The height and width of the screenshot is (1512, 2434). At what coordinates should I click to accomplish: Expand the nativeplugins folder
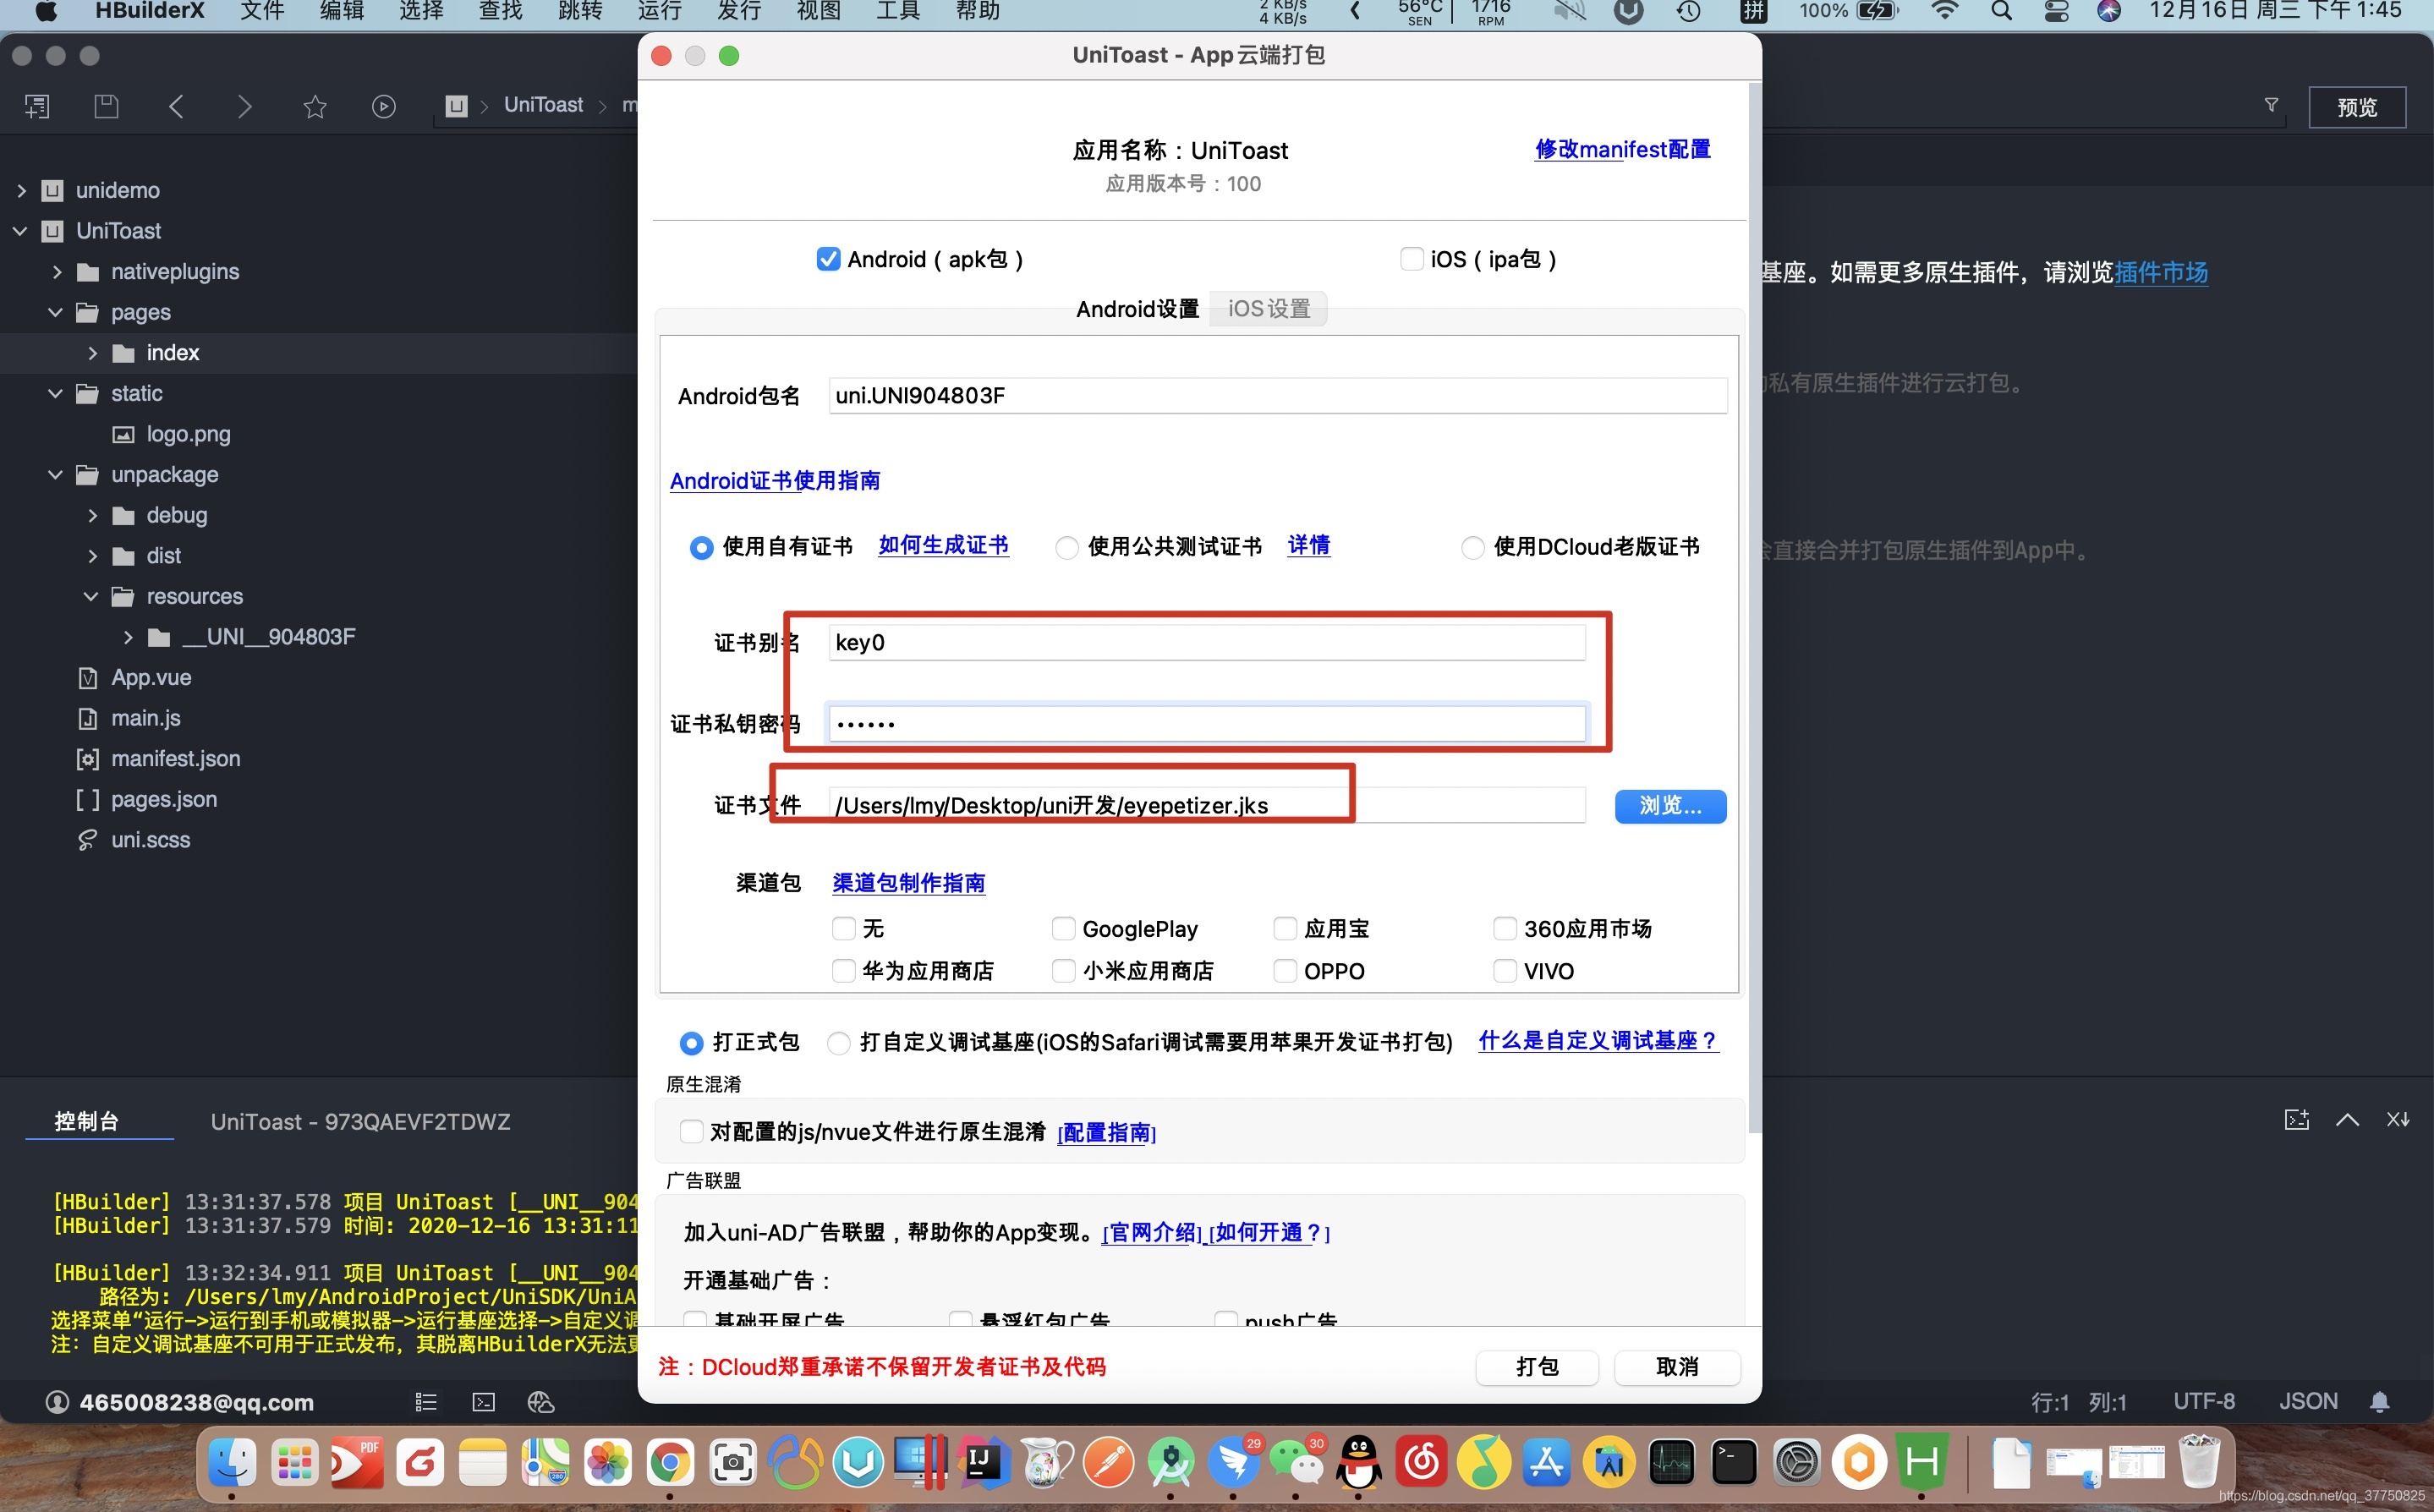56,272
